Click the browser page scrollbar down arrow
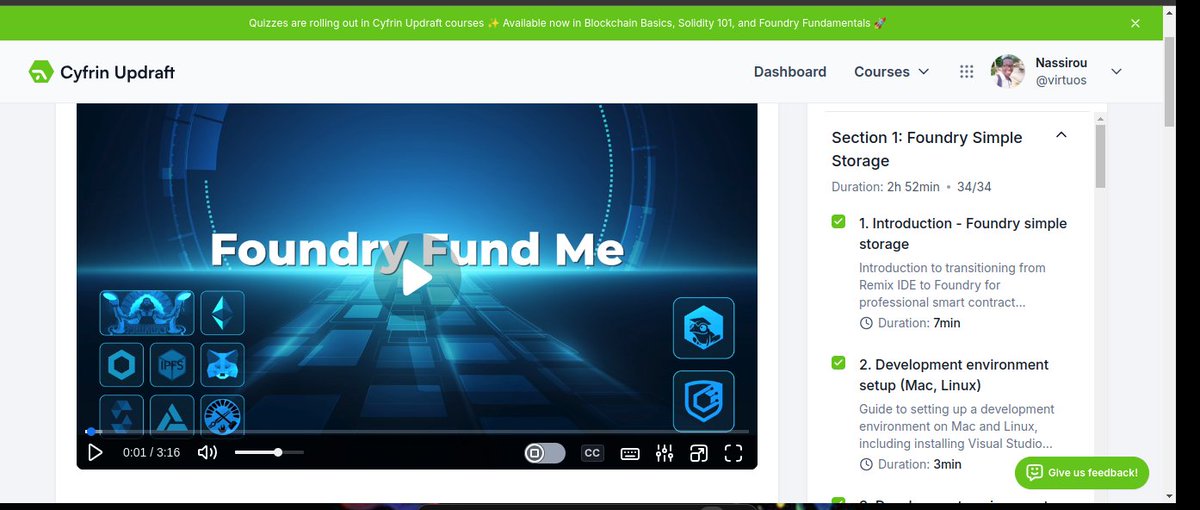1200x510 pixels. click(1170, 494)
